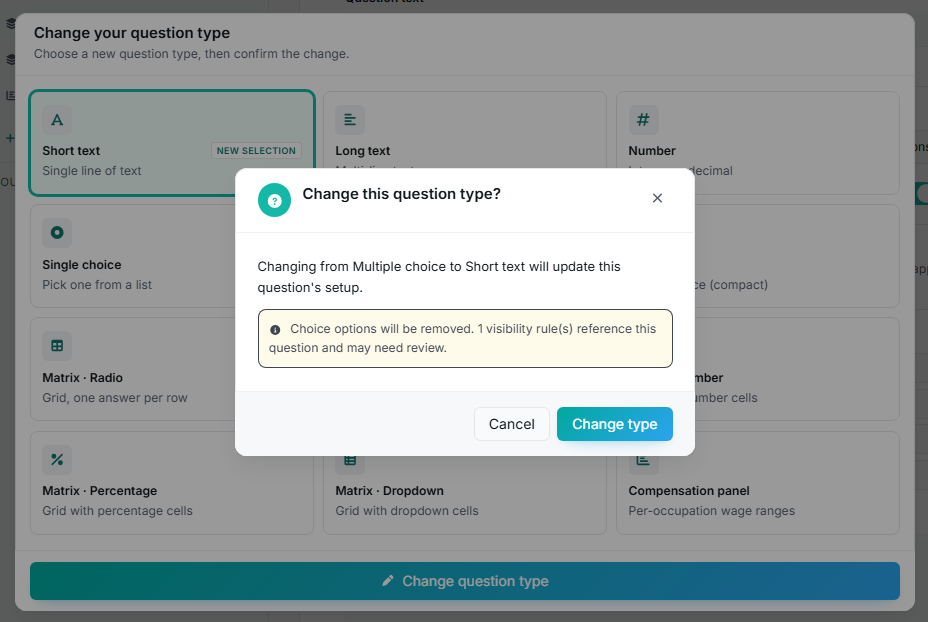
Task: Click 'Pick one from a list' description
Action: pos(97,285)
